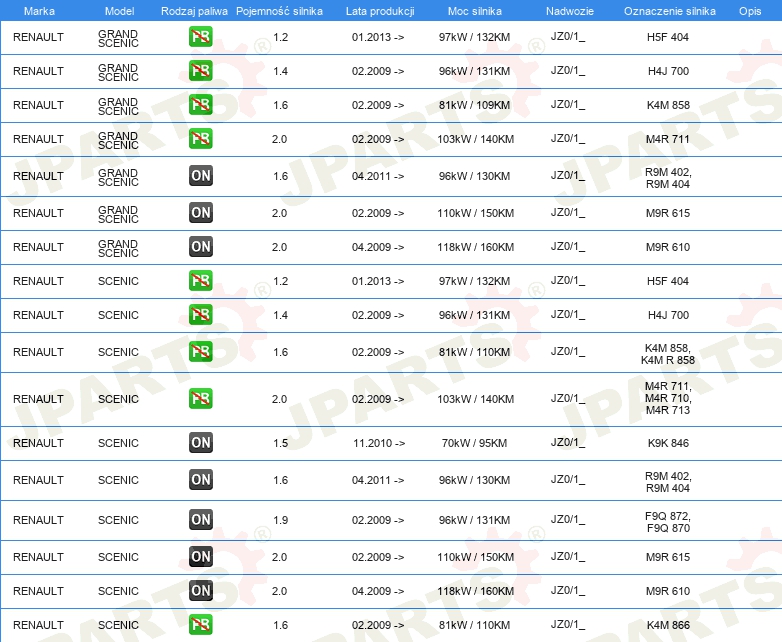This screenshot has height=642, width=782.
Task: Click petrol icon for Scenic M4R 710 row
Action: [200, 399]
